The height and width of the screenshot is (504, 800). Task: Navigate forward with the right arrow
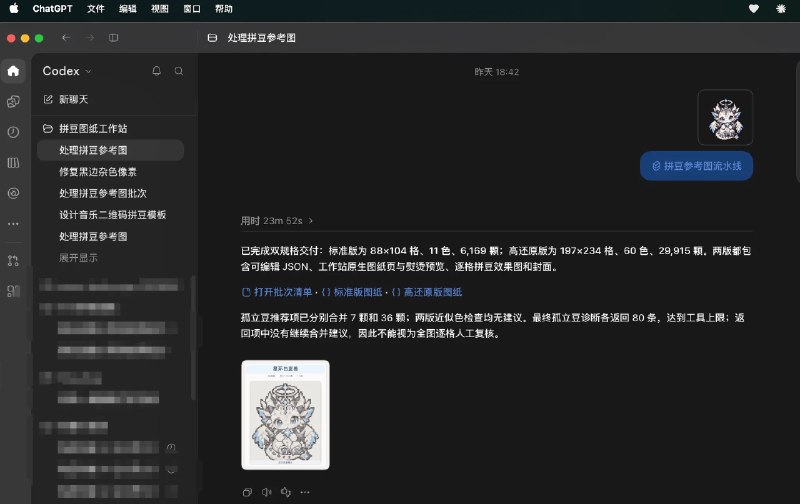90,38
